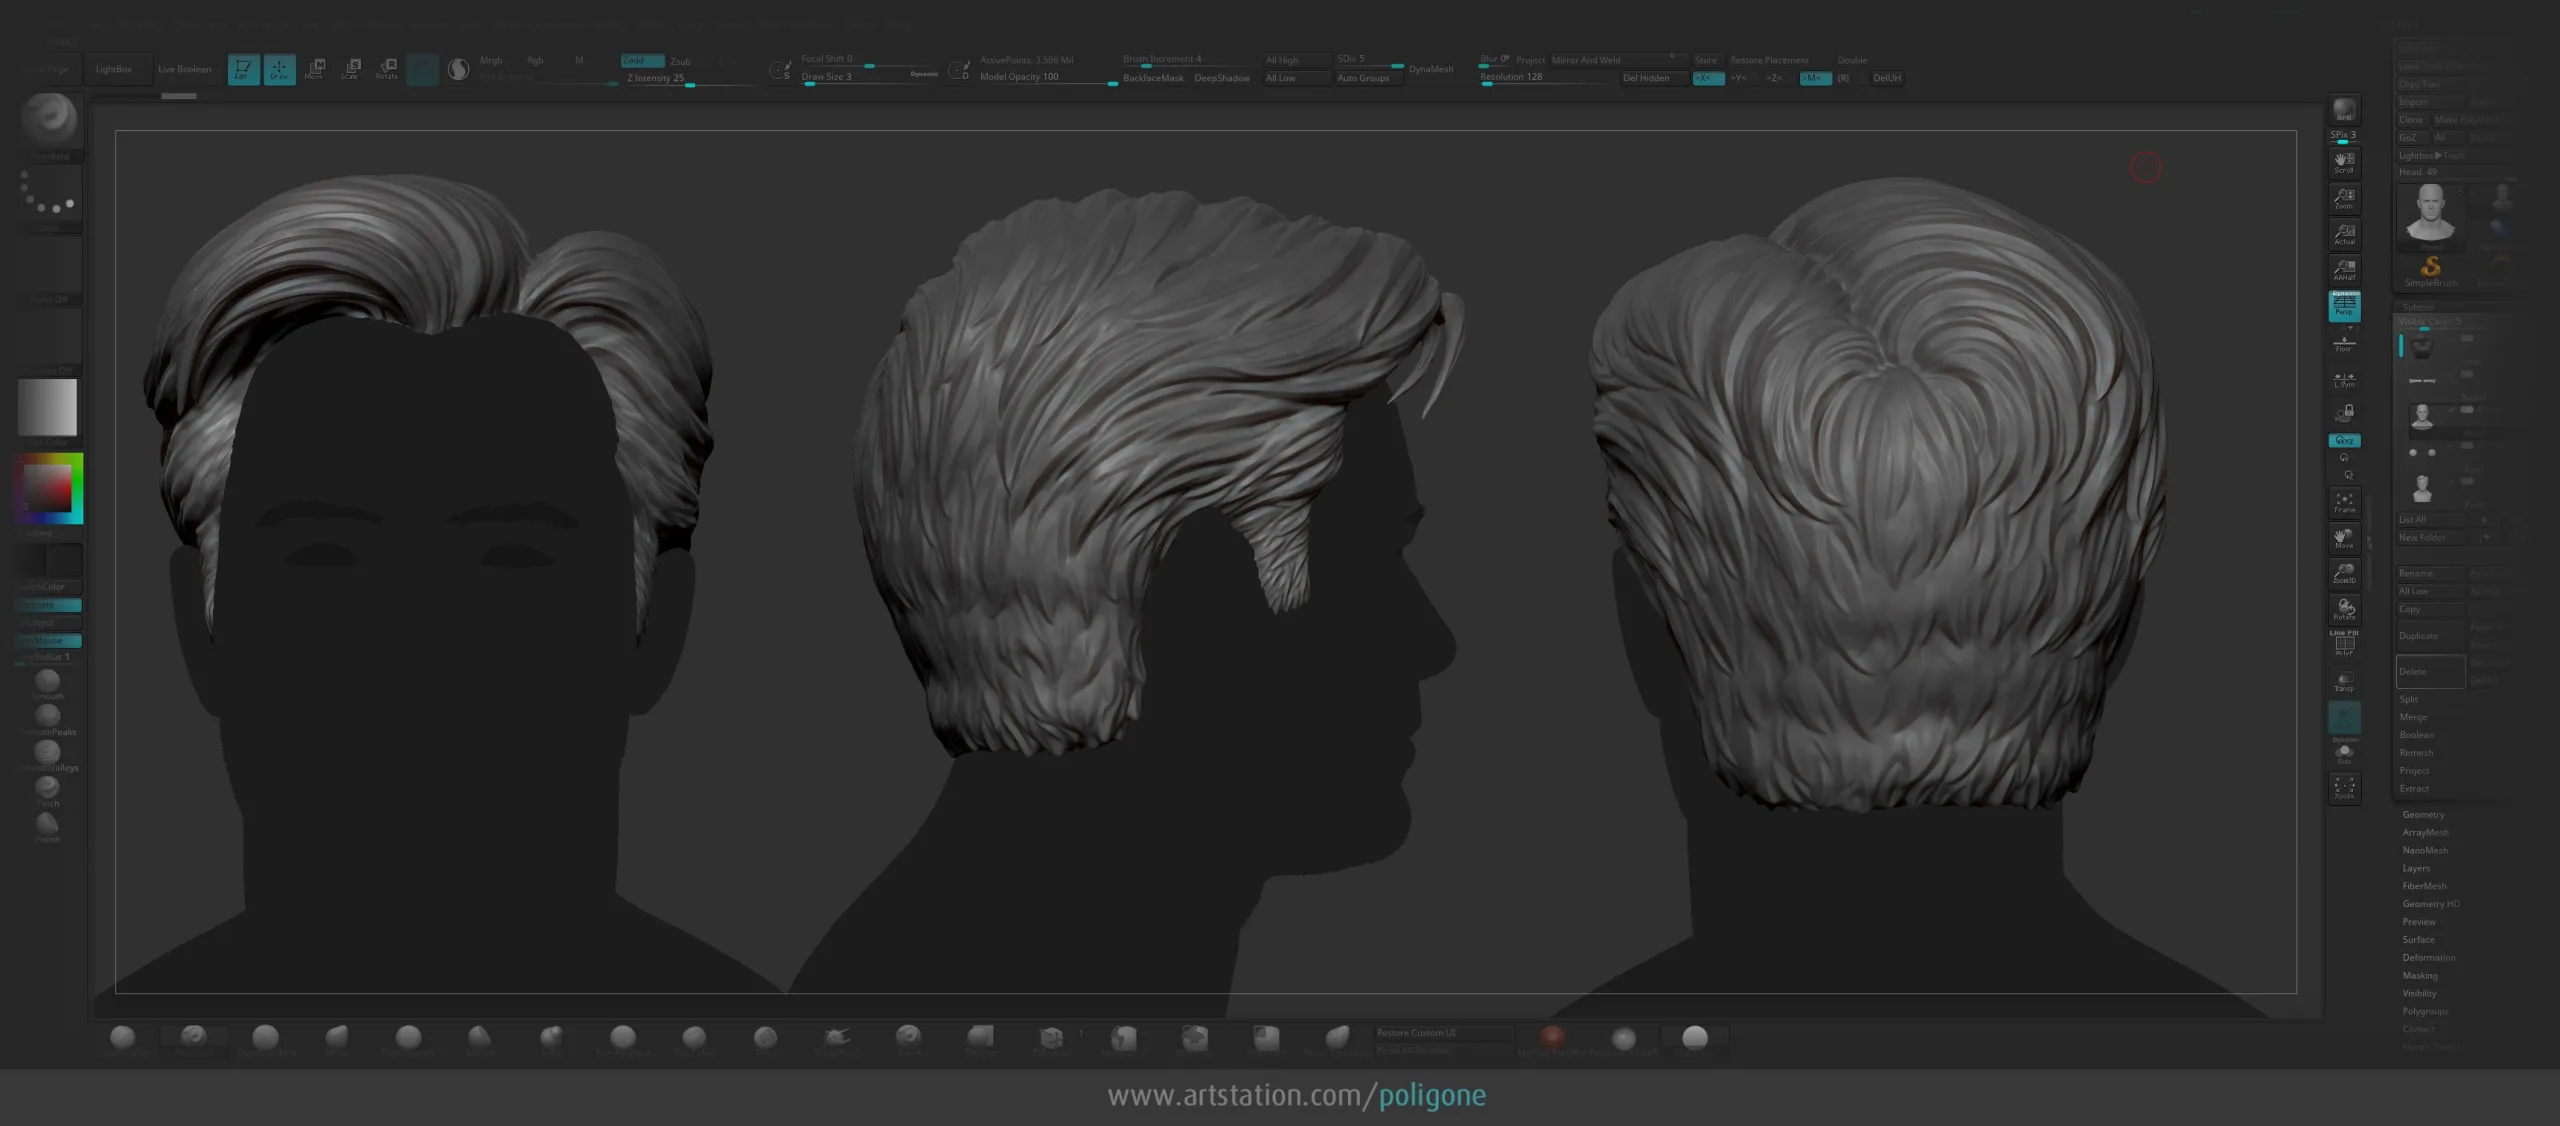Open the Masking subpalette
The height and width of the screenshot is (1126, 2560).
[x=2420, y=976]
